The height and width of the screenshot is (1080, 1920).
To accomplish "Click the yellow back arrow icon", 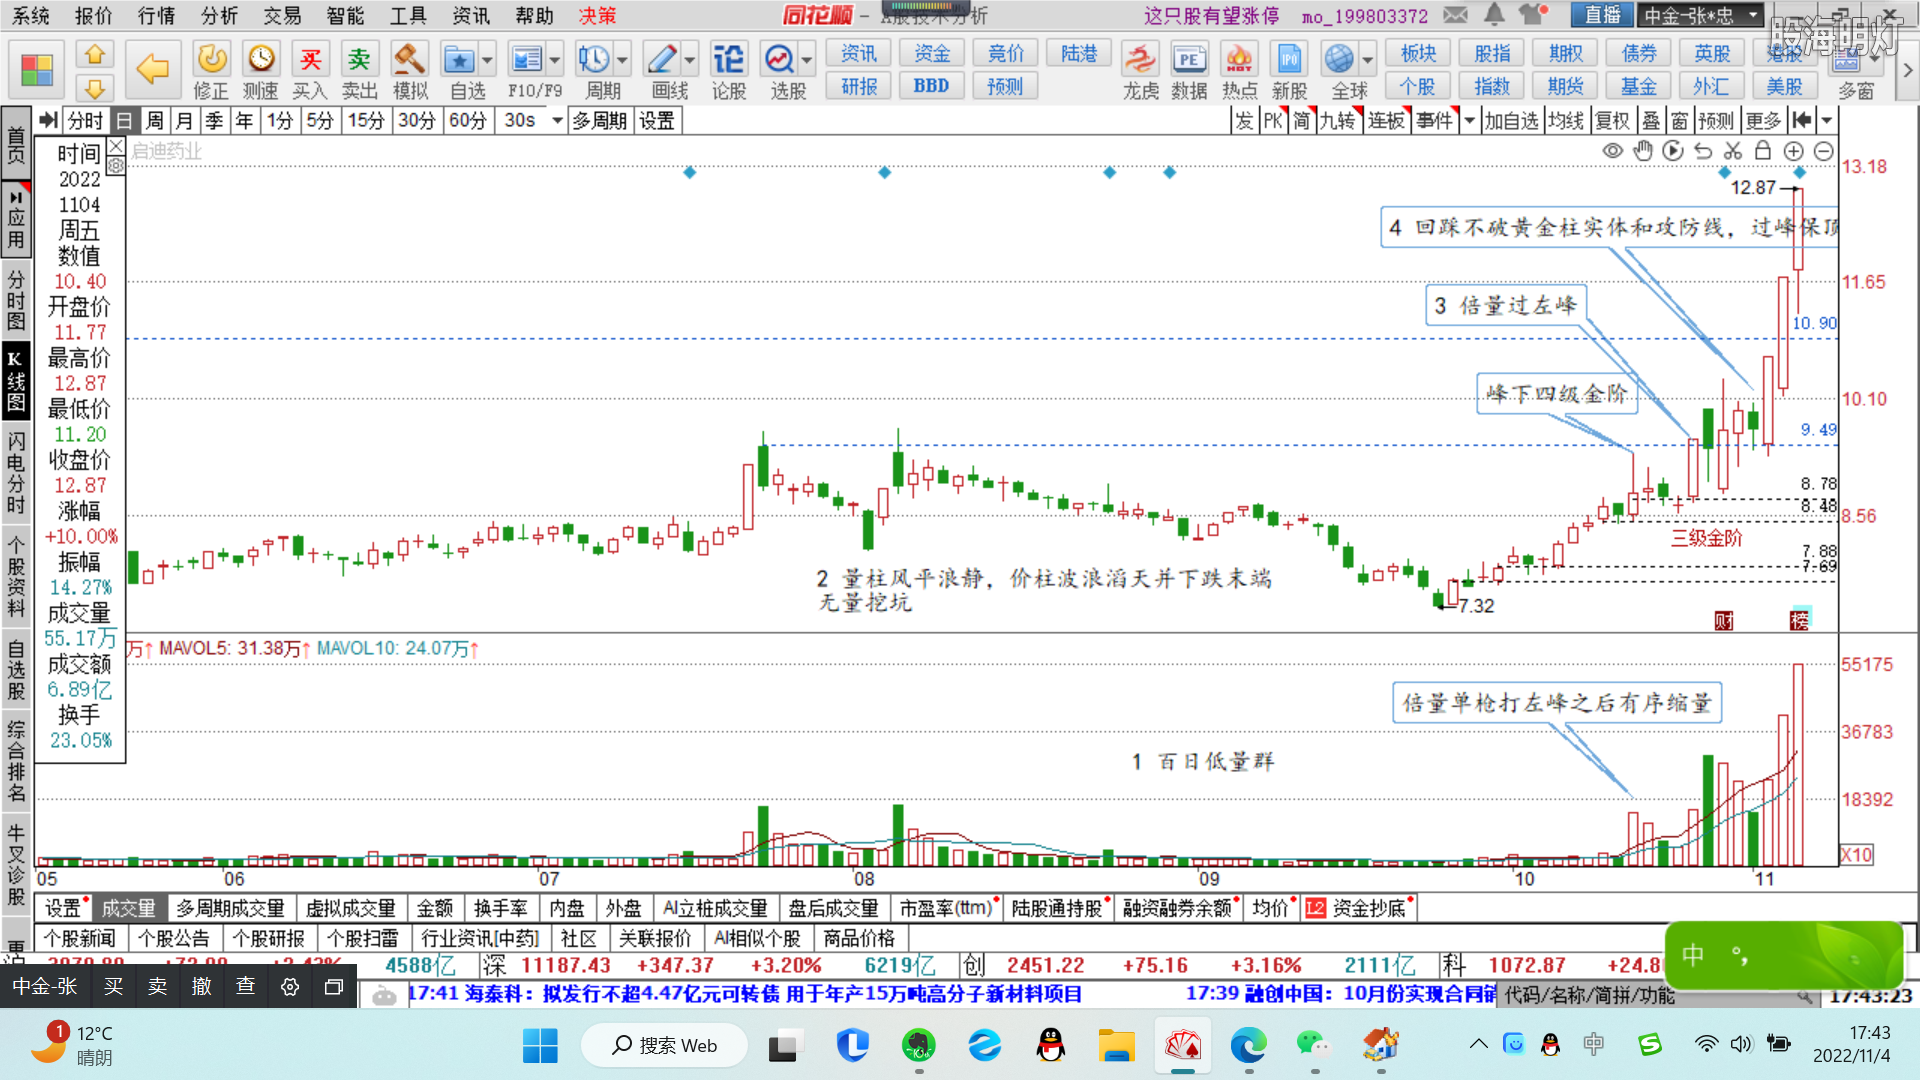I will pyautogui.click(x=152, y=69).
